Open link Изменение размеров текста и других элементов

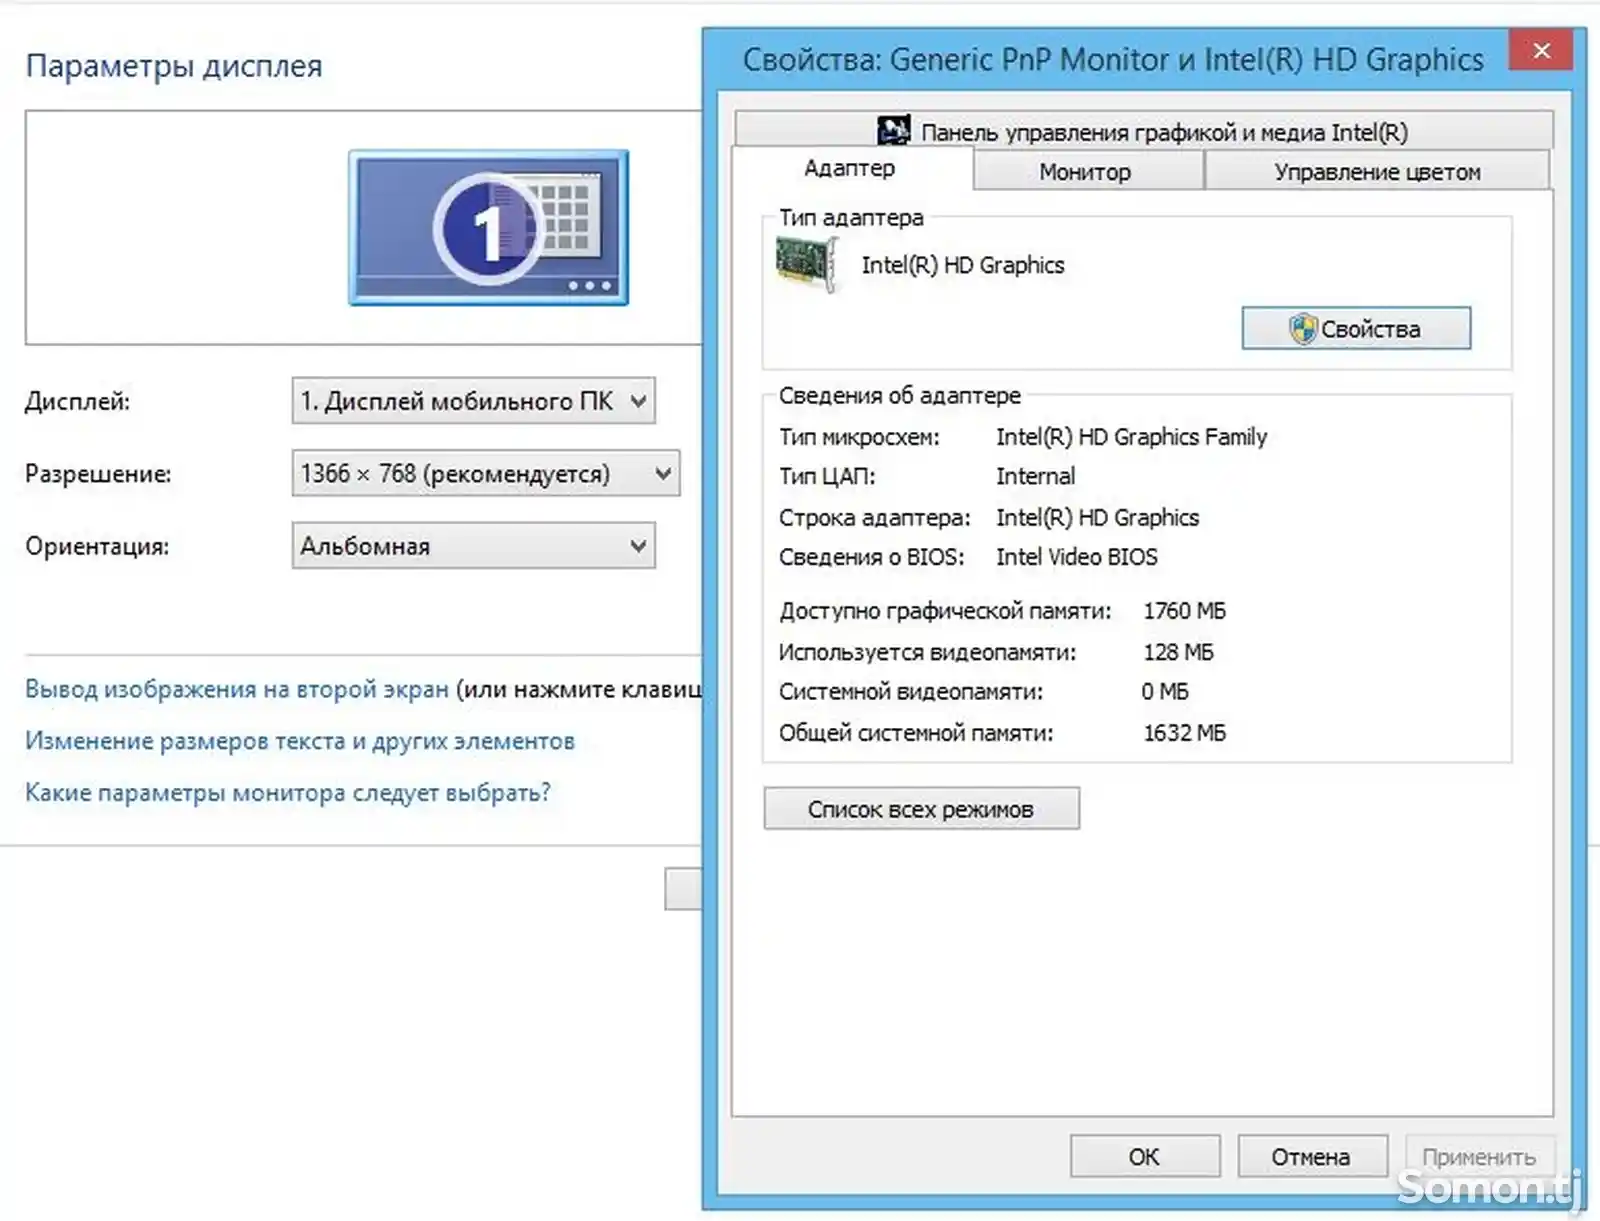pos(300,741)
